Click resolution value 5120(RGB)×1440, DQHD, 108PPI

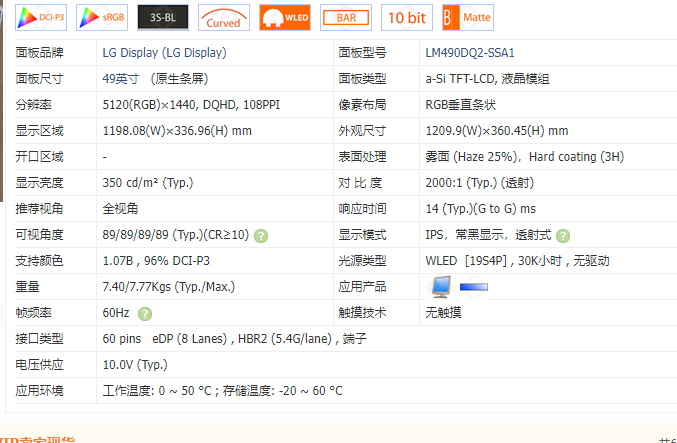pyautogui.click(x=191, y=104)
